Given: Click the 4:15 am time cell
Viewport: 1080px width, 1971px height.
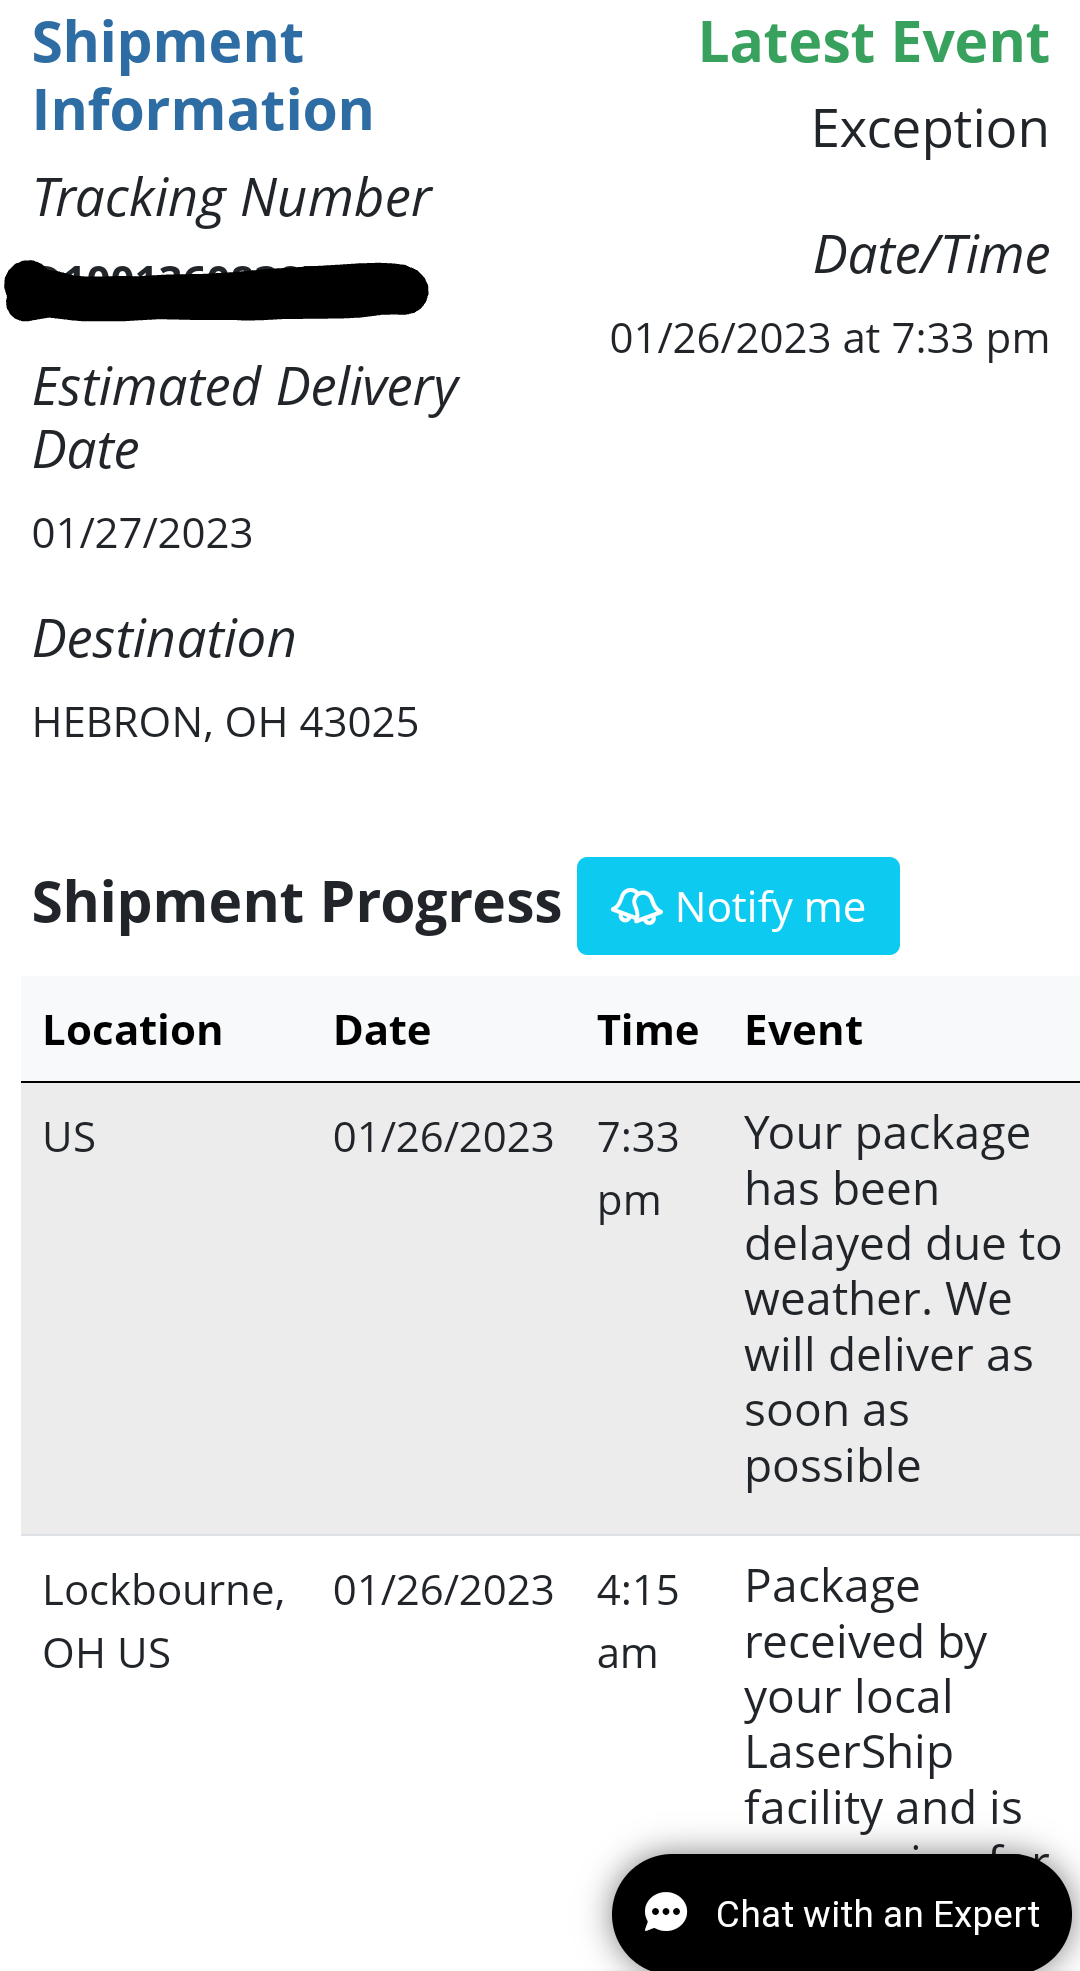Looking at the screenshot, I should tap(637, 1621).
